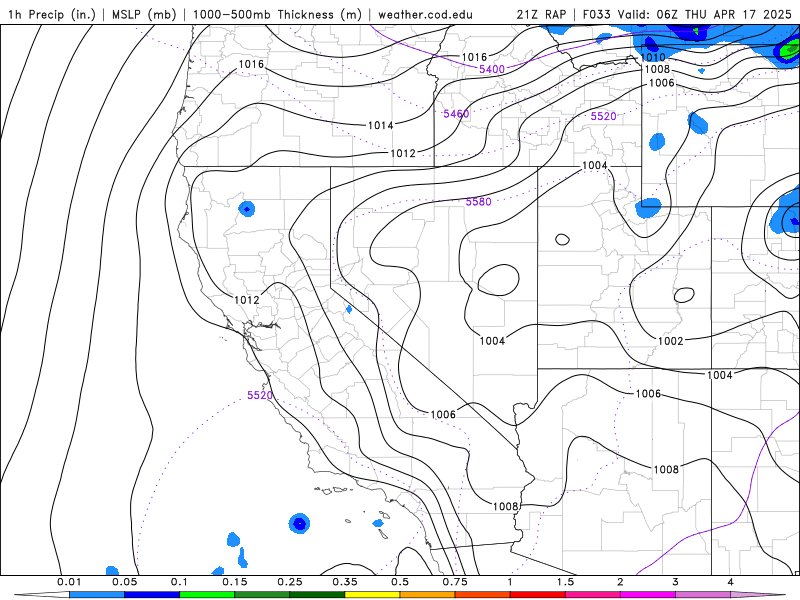Click the 1014 isobar label
Viewport: 800px width, 600px height.
(x=381, y=125)
